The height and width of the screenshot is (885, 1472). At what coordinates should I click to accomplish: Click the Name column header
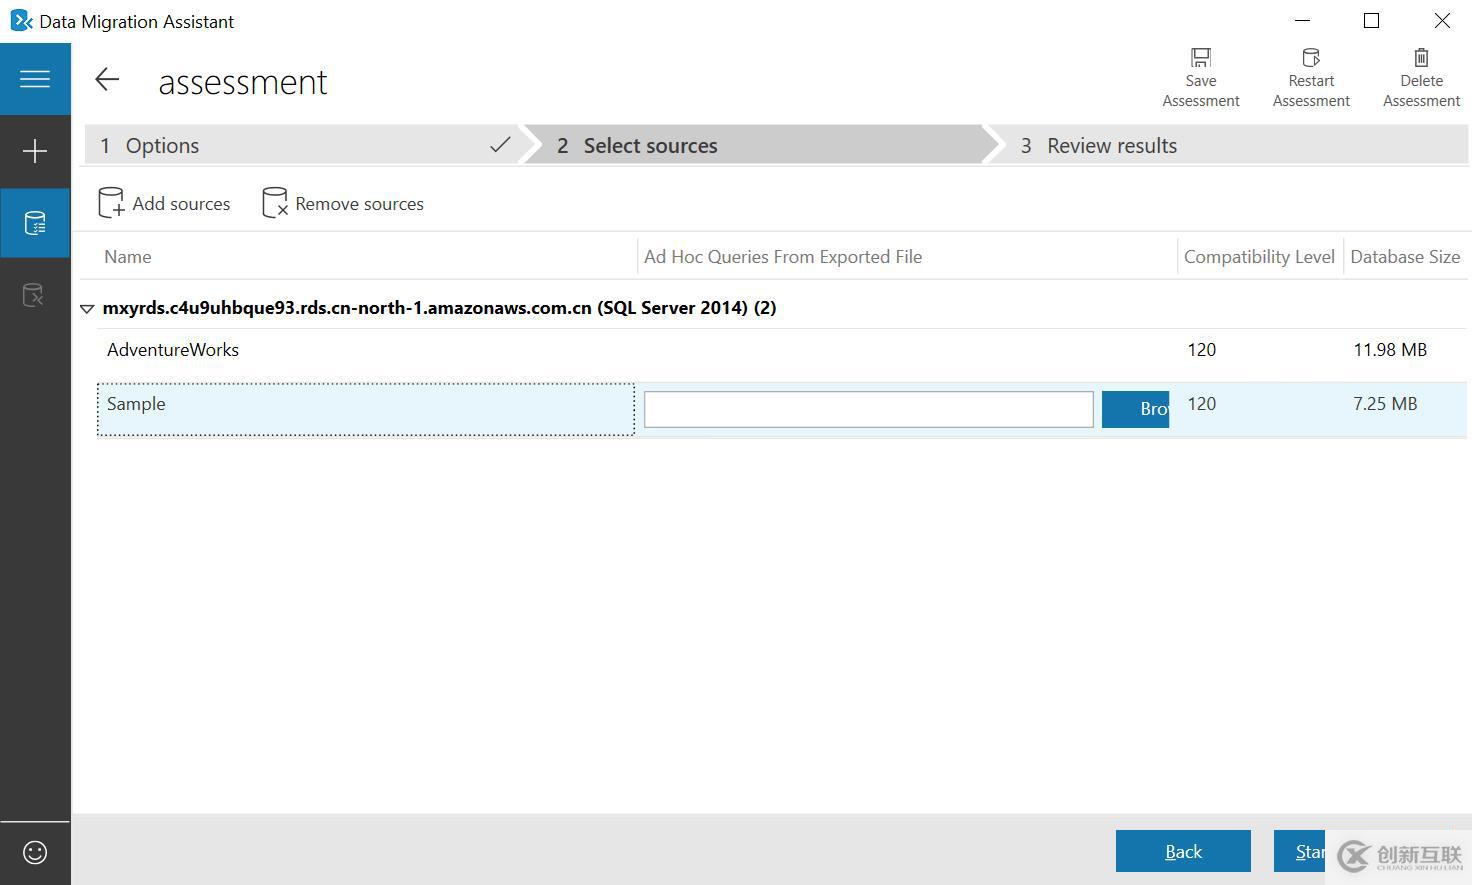pos(128,257)
